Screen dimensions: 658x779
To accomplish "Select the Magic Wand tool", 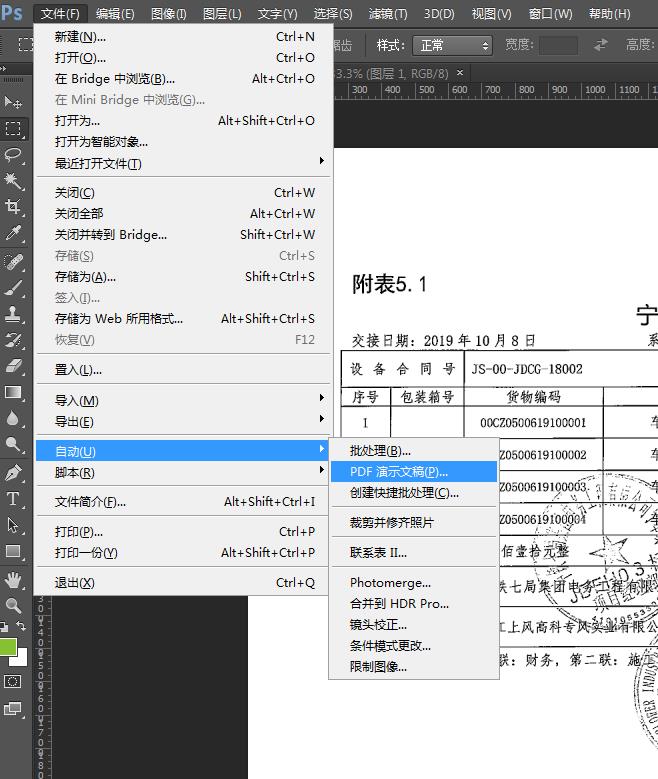I will click(x=12, y=181).
